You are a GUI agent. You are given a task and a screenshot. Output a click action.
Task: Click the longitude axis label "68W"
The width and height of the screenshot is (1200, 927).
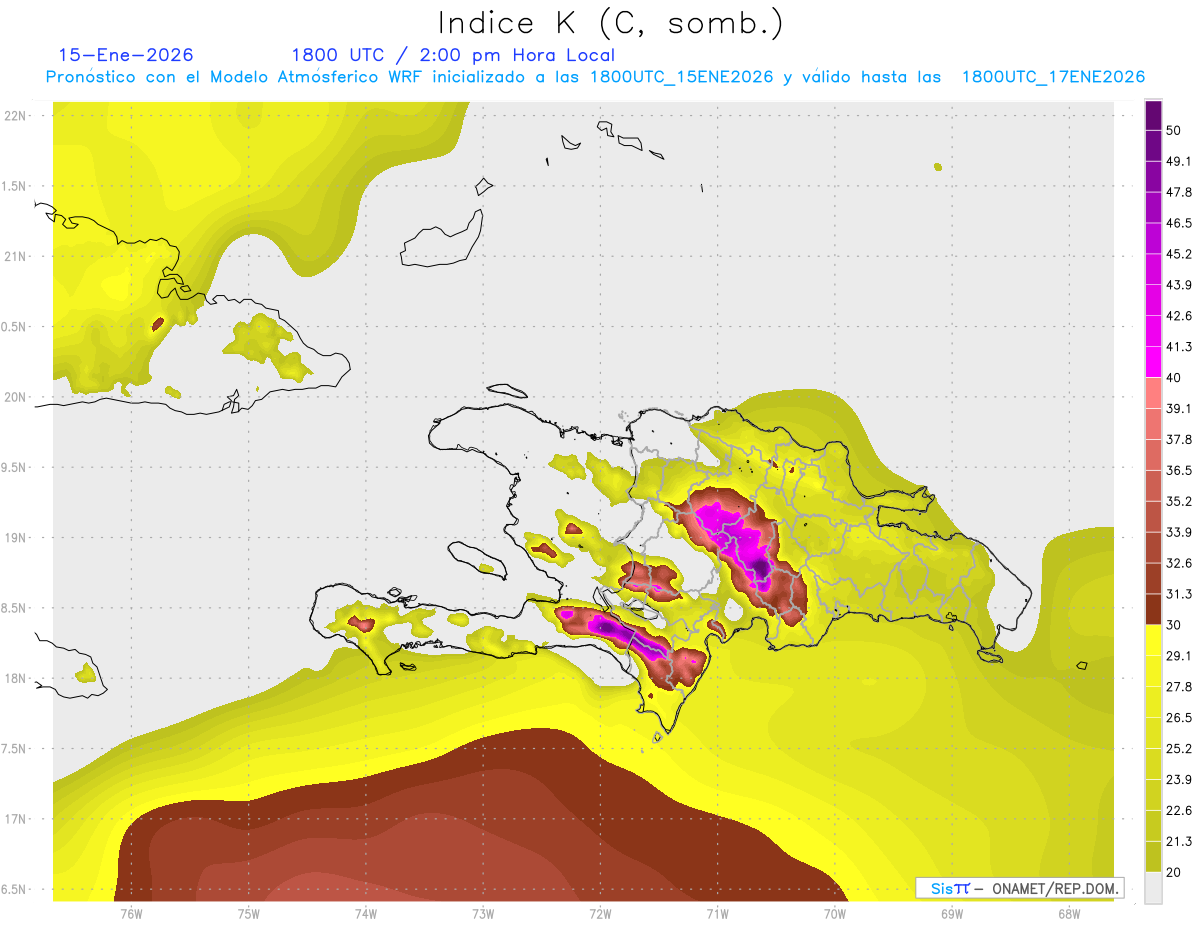point(1068,914)
